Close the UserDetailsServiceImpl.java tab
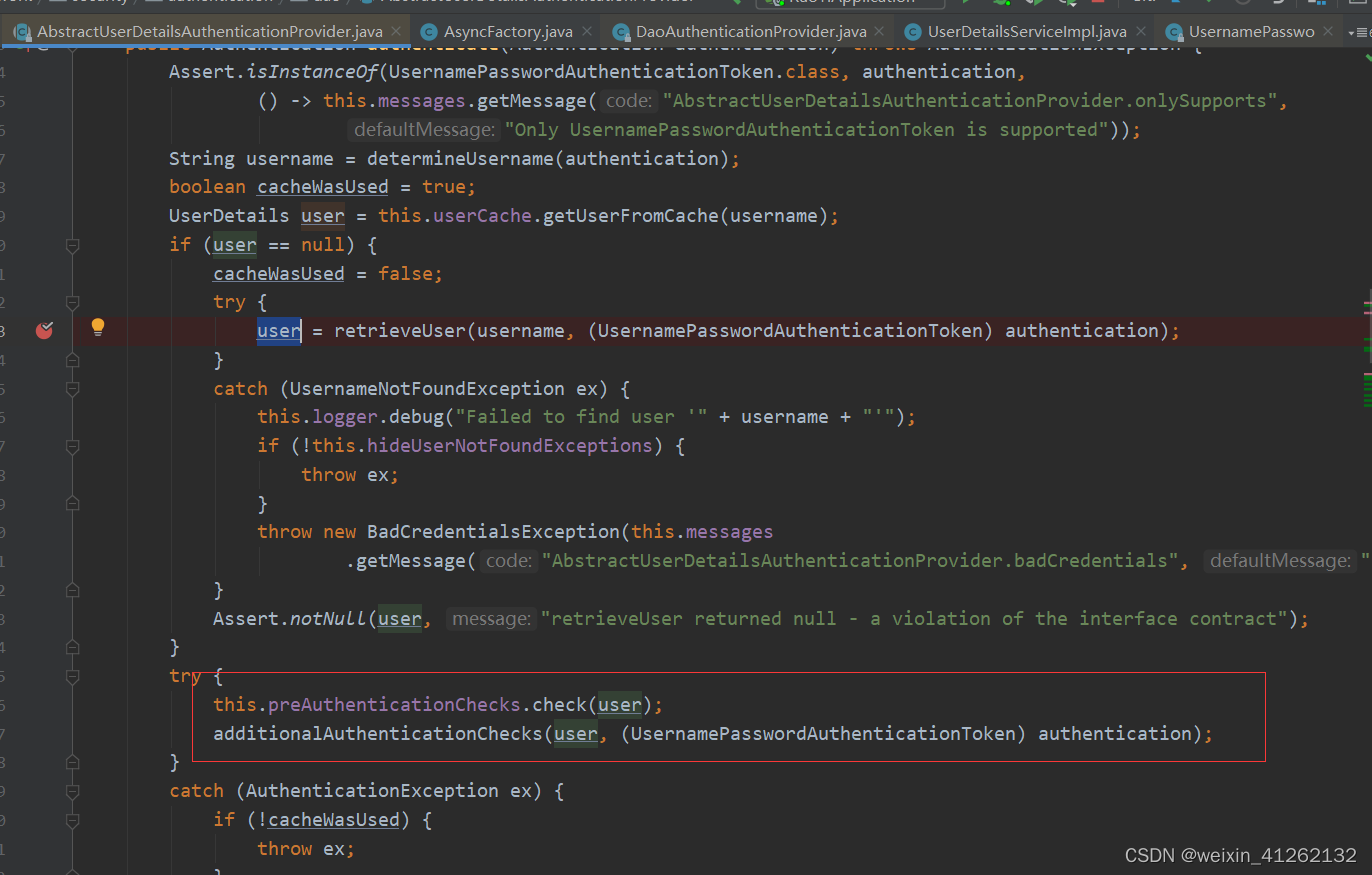 [x=1141, y=32]
